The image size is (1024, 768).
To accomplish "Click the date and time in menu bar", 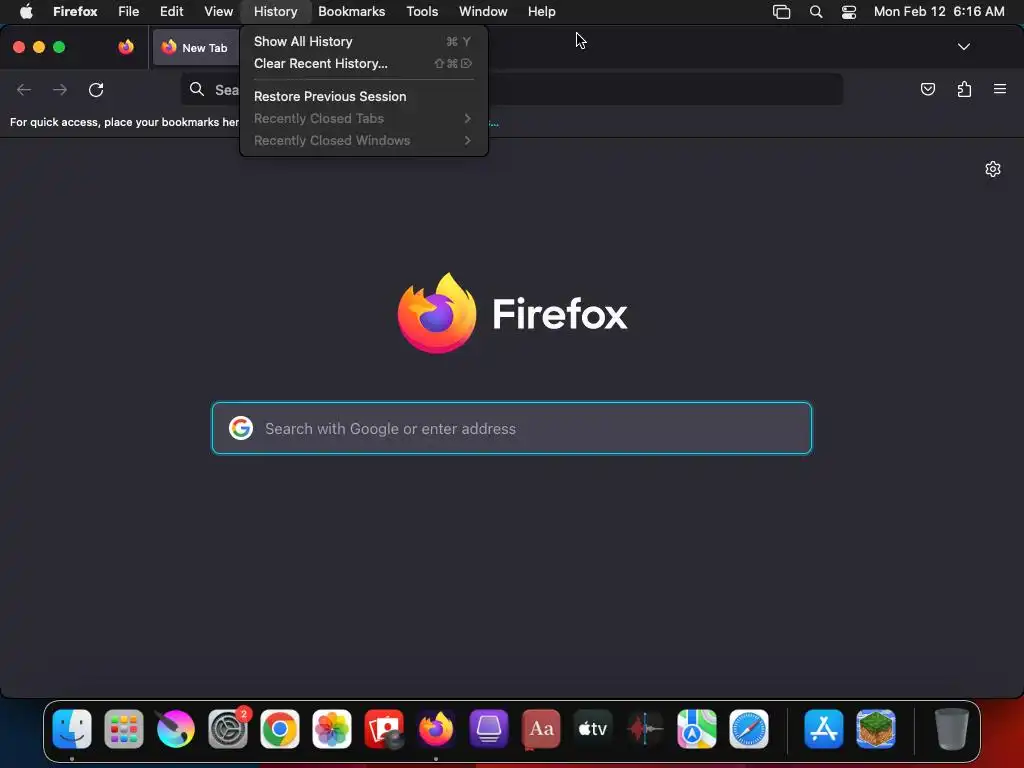I will (938, 11).
